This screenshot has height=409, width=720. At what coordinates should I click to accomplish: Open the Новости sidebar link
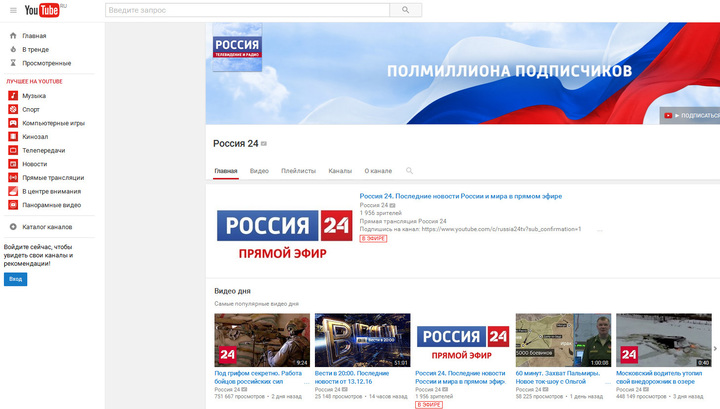pos(35,164)
